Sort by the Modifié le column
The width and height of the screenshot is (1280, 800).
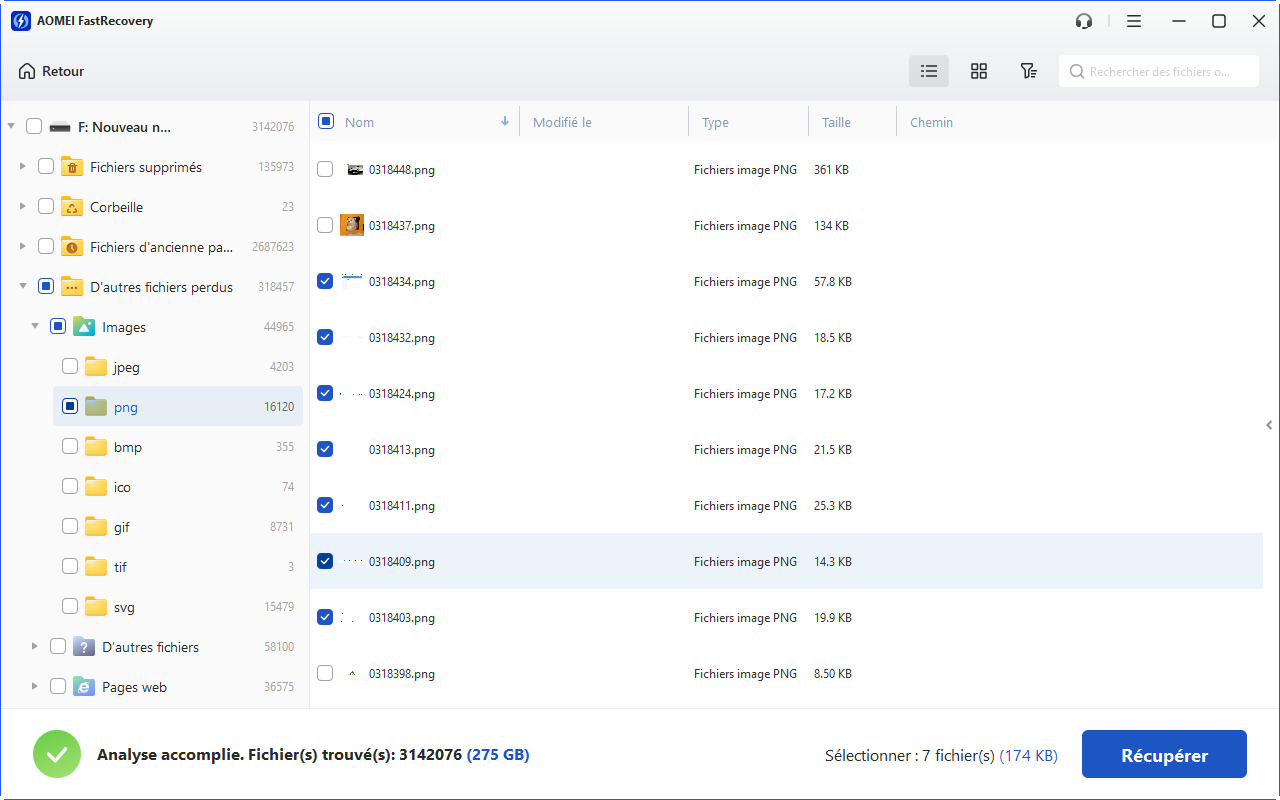pos(562,122)
